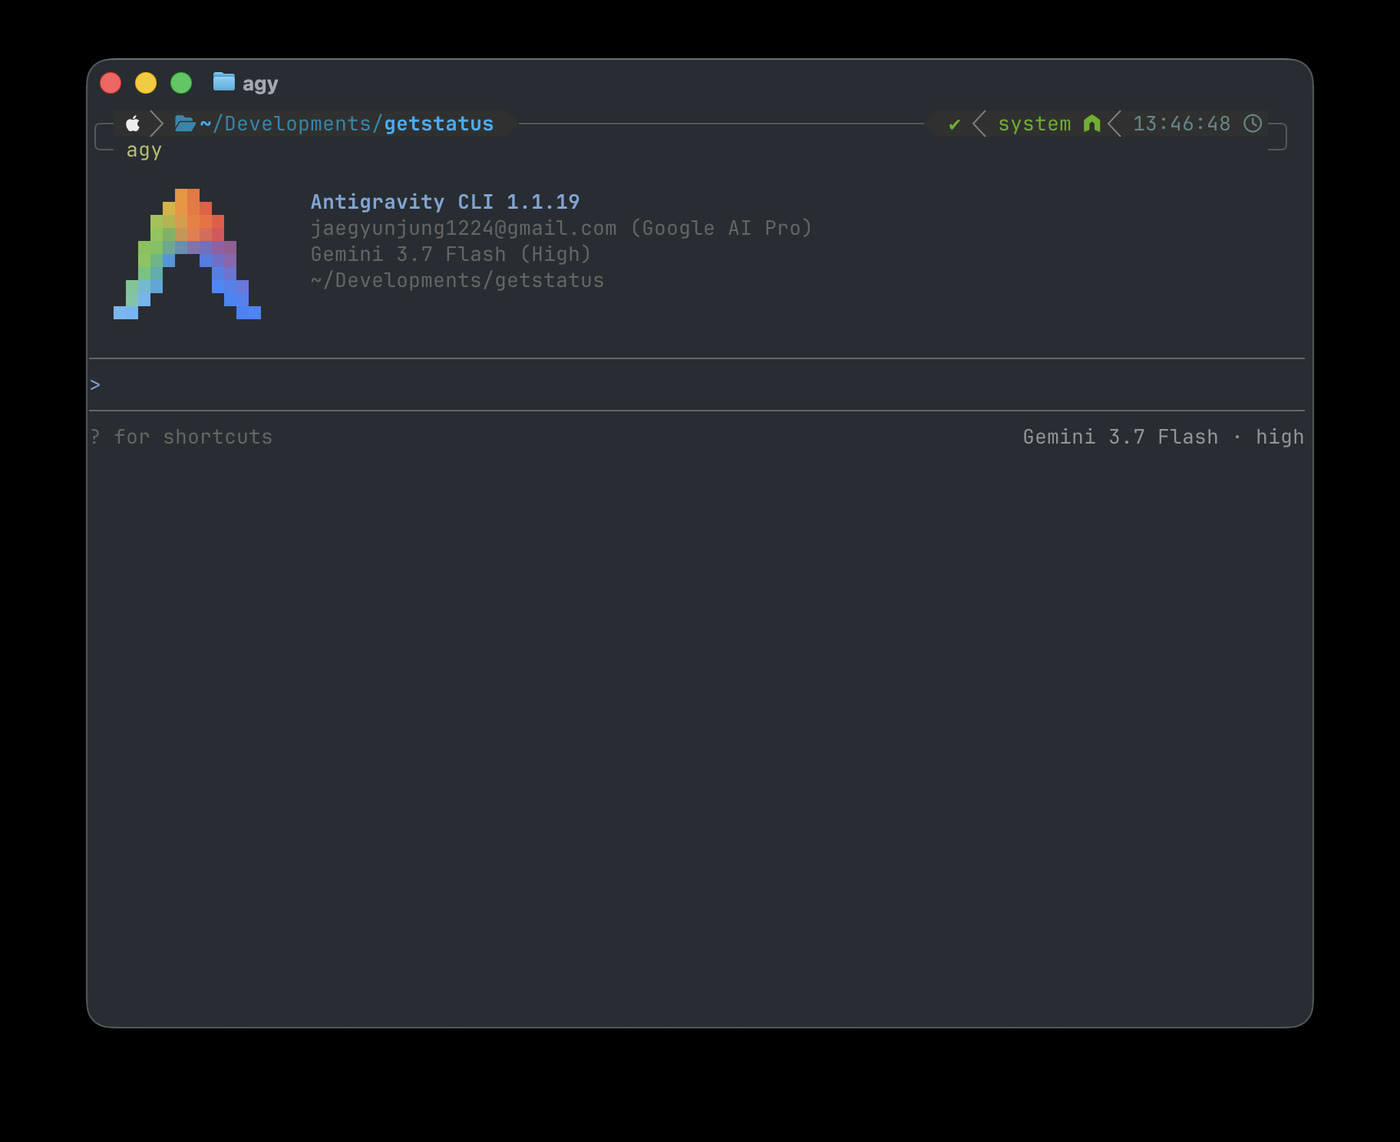Minimize window with yellow button

(146, 83)
